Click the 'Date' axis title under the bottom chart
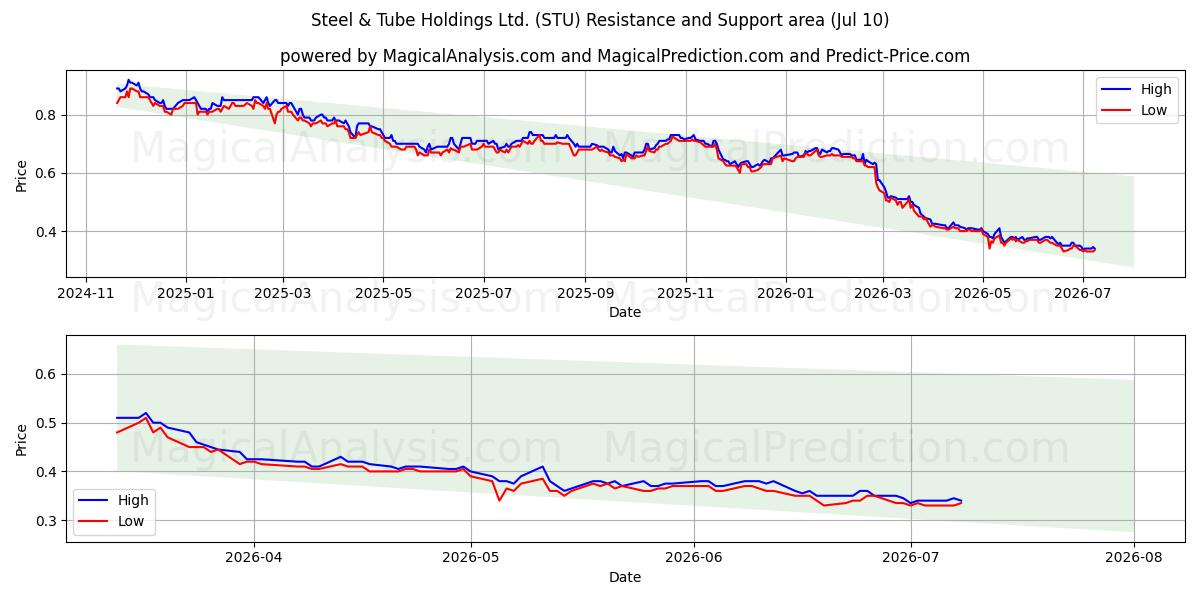Screen dimensions: 1200x600 pyautogui.click(x=625, y=577)
